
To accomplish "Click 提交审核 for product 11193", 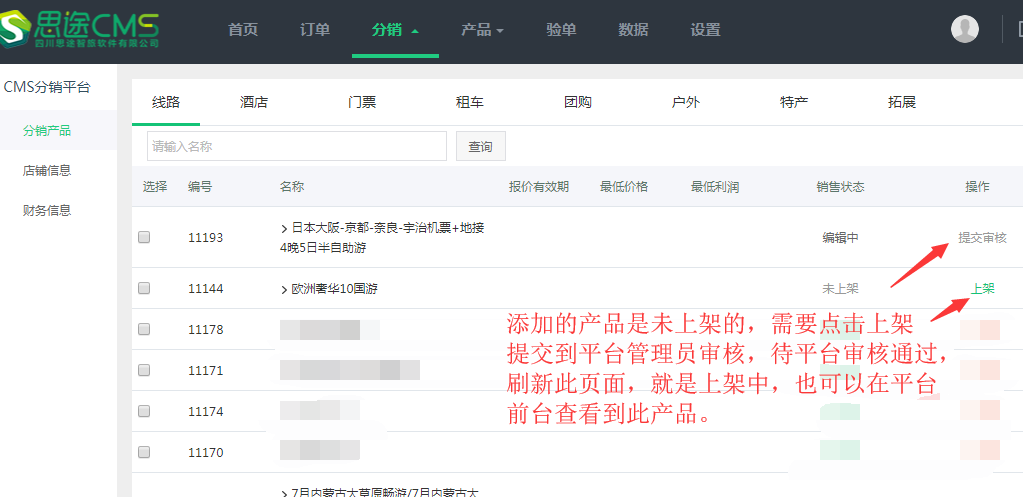I will (x=982, y=238).
